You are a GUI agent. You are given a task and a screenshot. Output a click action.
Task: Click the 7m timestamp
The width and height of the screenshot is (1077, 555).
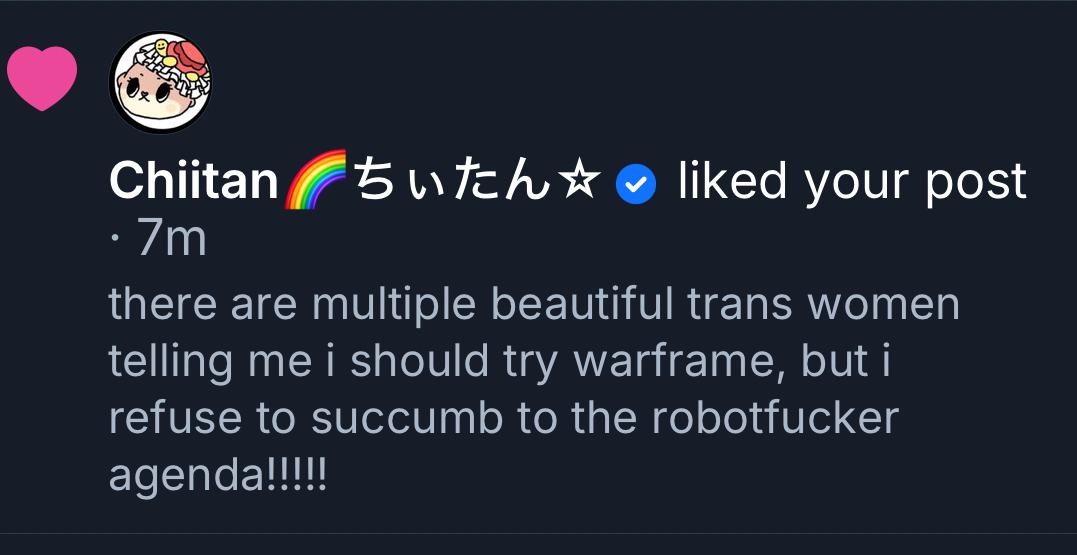tap(170, 240)
